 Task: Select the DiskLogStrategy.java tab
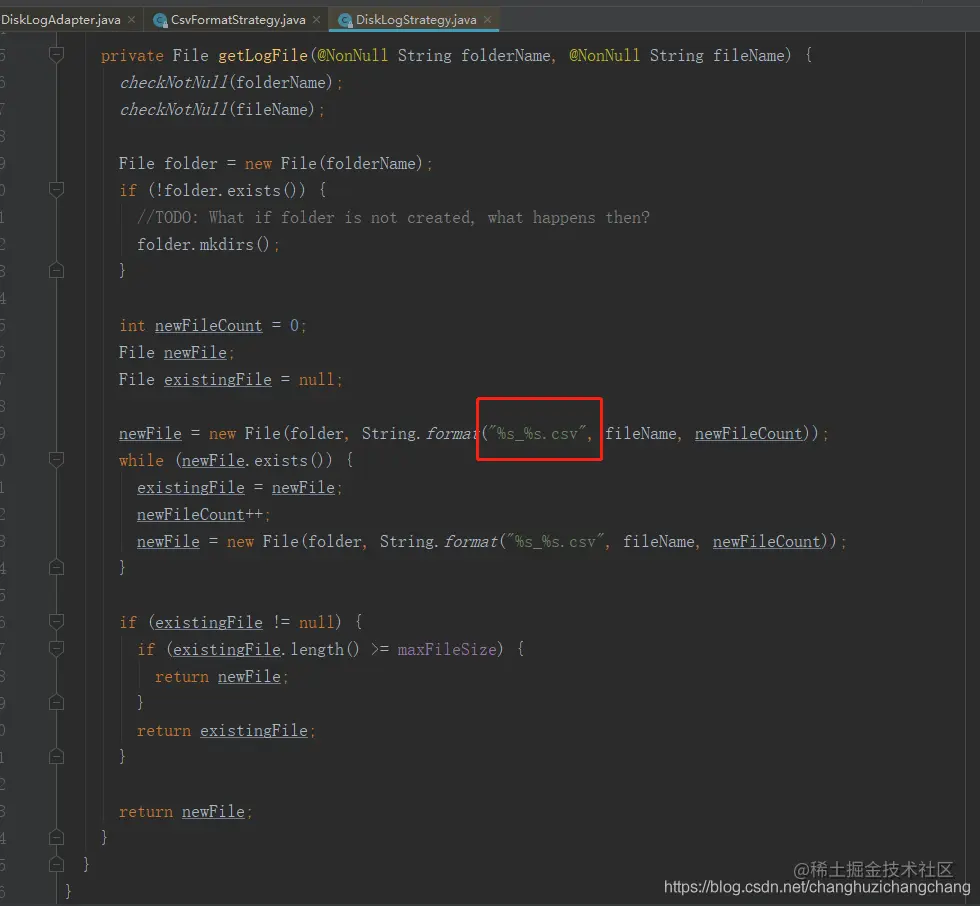[x=416, y=20]
